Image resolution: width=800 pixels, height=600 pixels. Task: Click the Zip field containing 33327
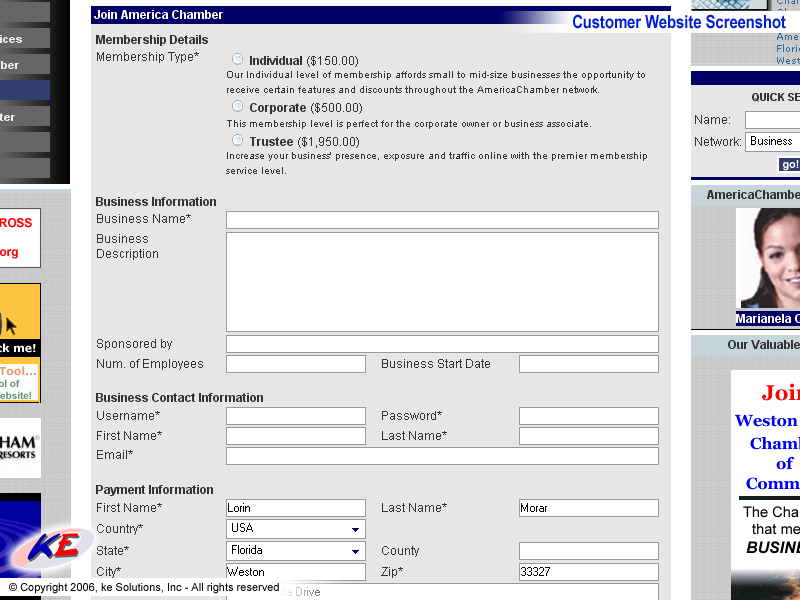coord(589,572)
